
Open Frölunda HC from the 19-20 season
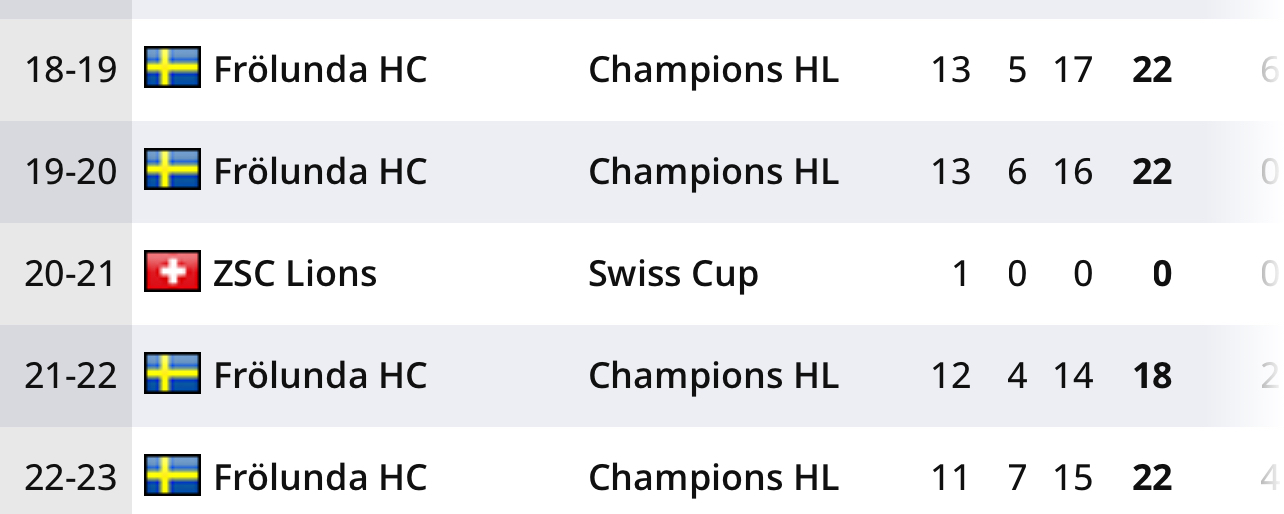coord(320,172)
